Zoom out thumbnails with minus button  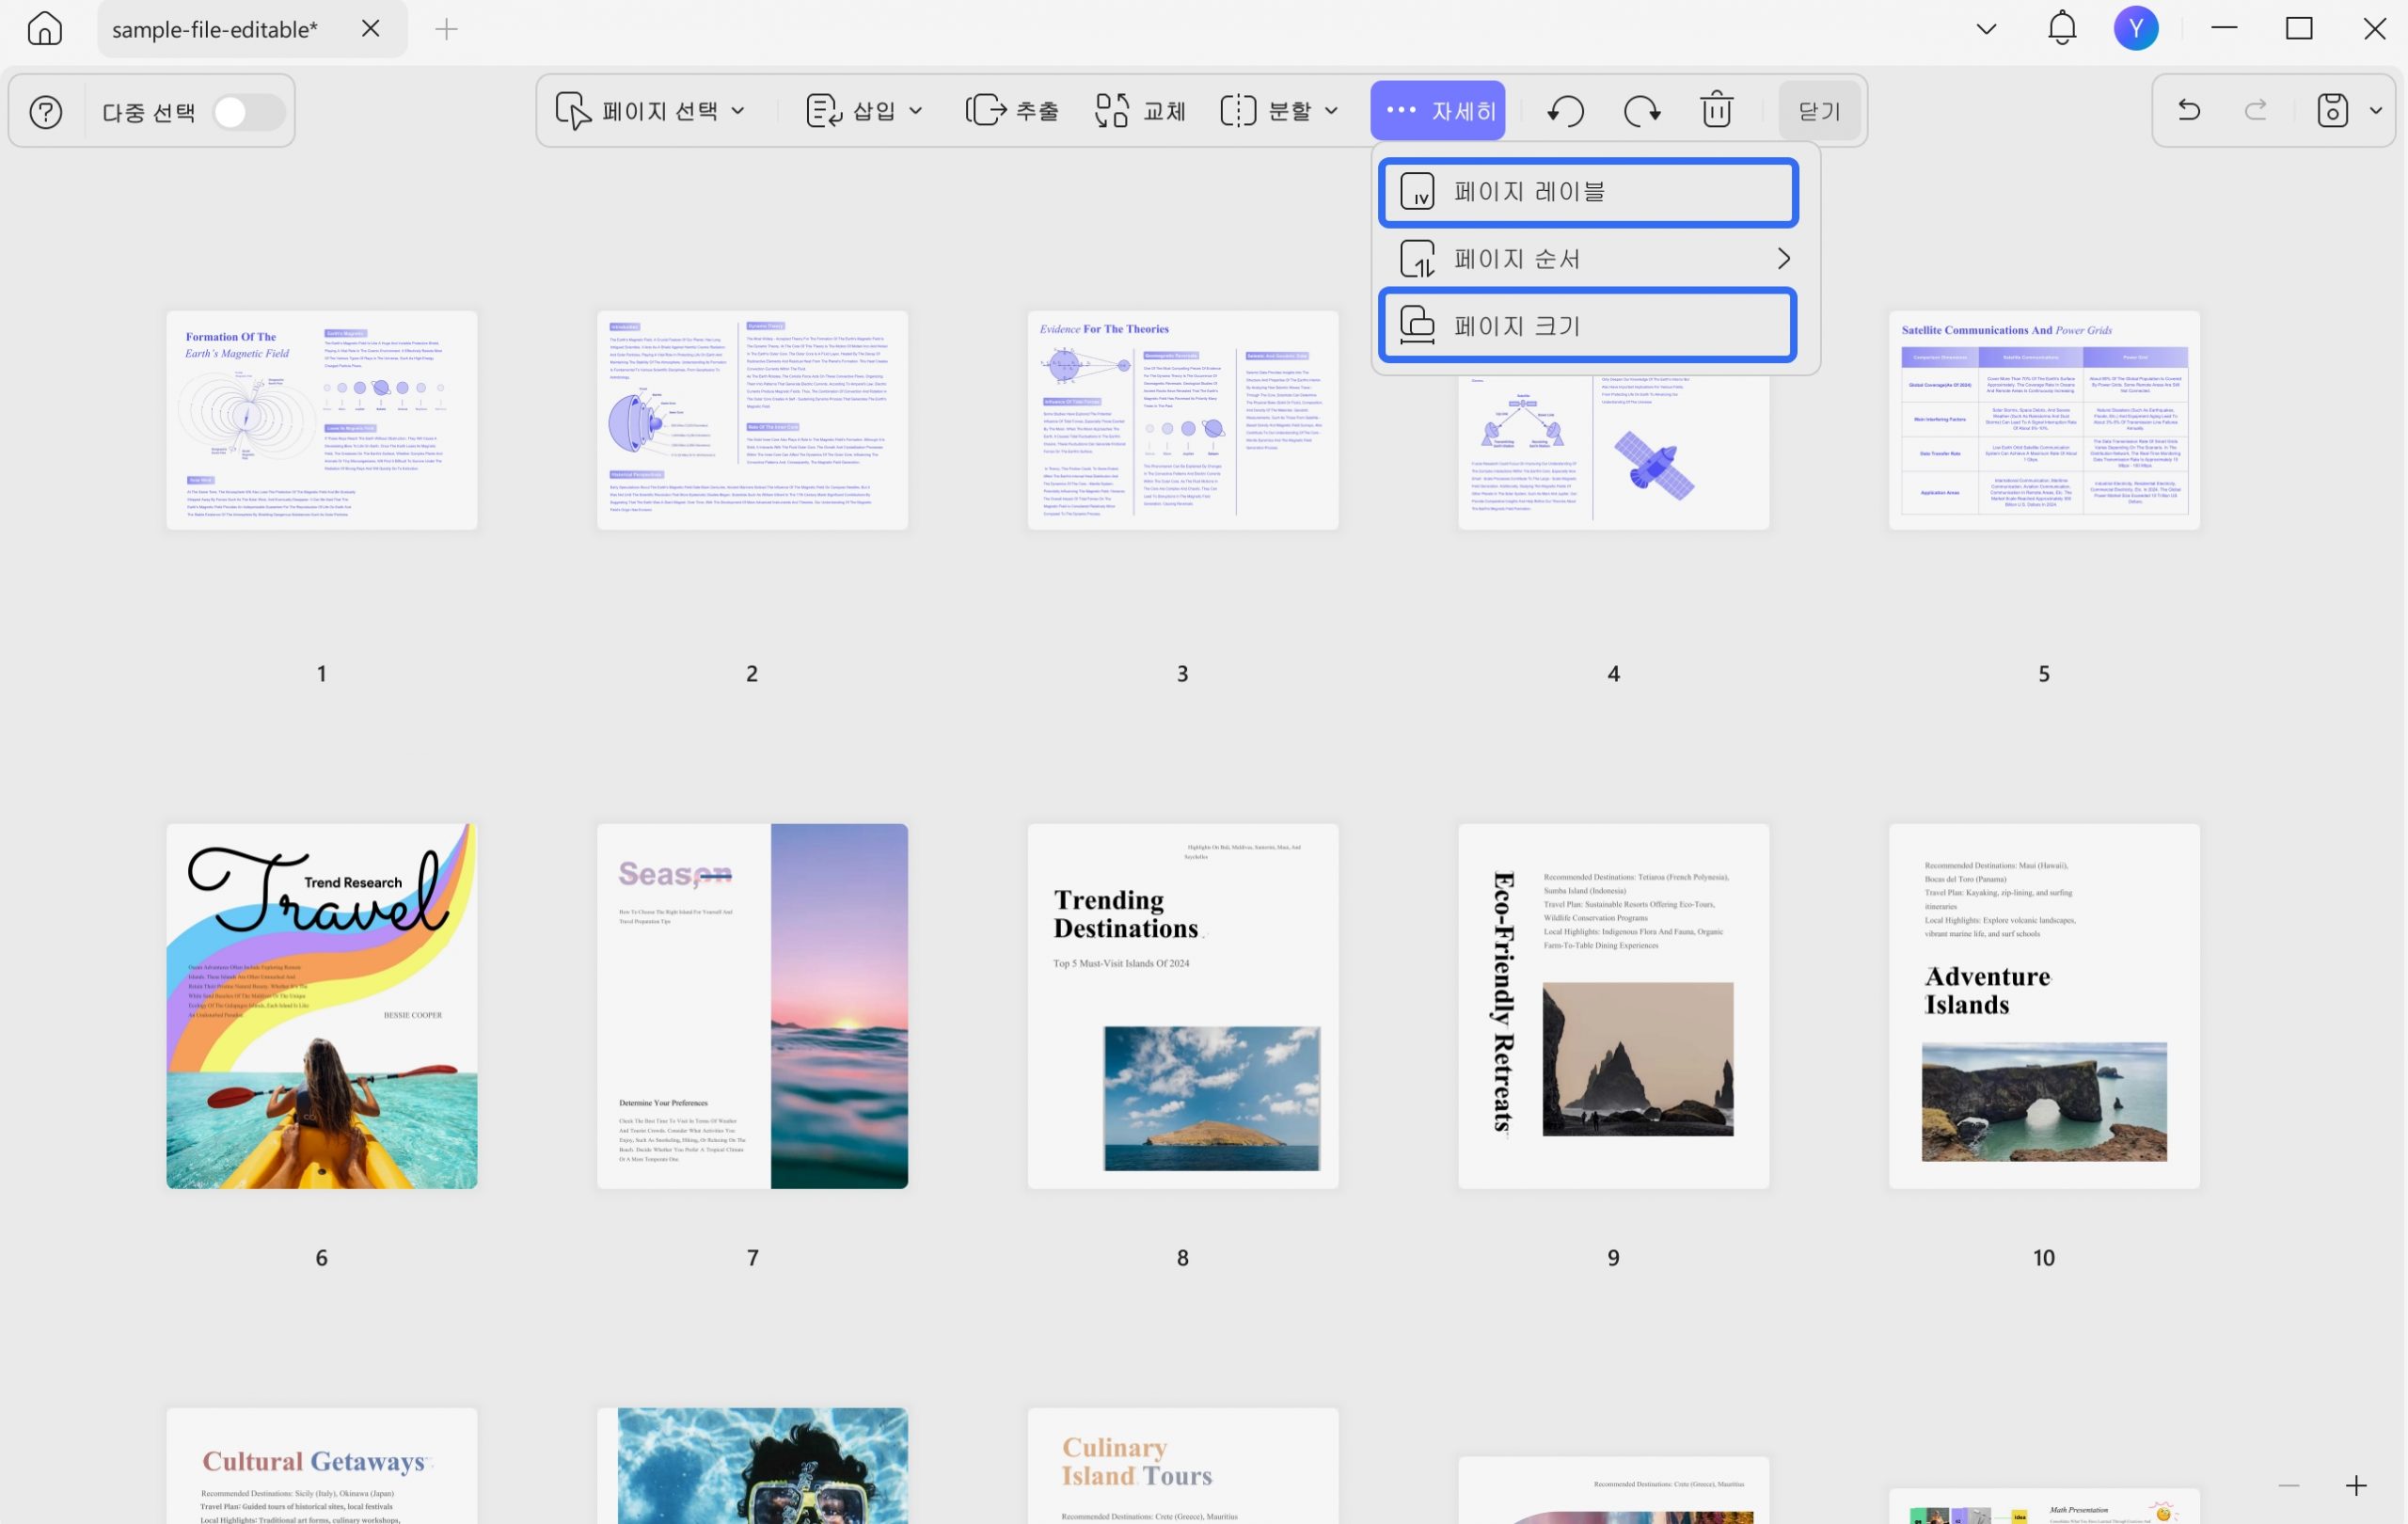pos(2289,1486)
